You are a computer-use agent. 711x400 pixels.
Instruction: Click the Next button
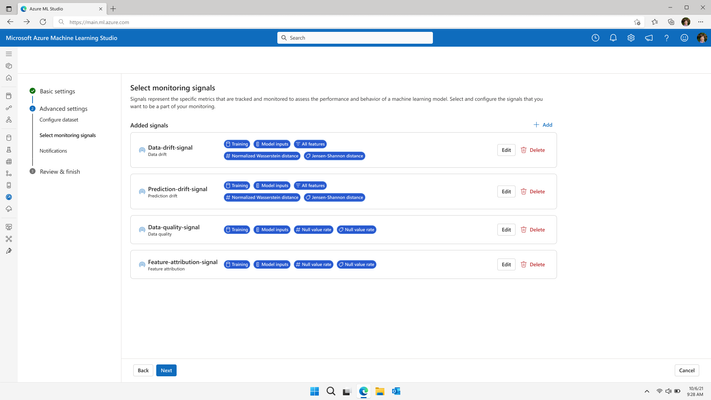coord(166,371)
